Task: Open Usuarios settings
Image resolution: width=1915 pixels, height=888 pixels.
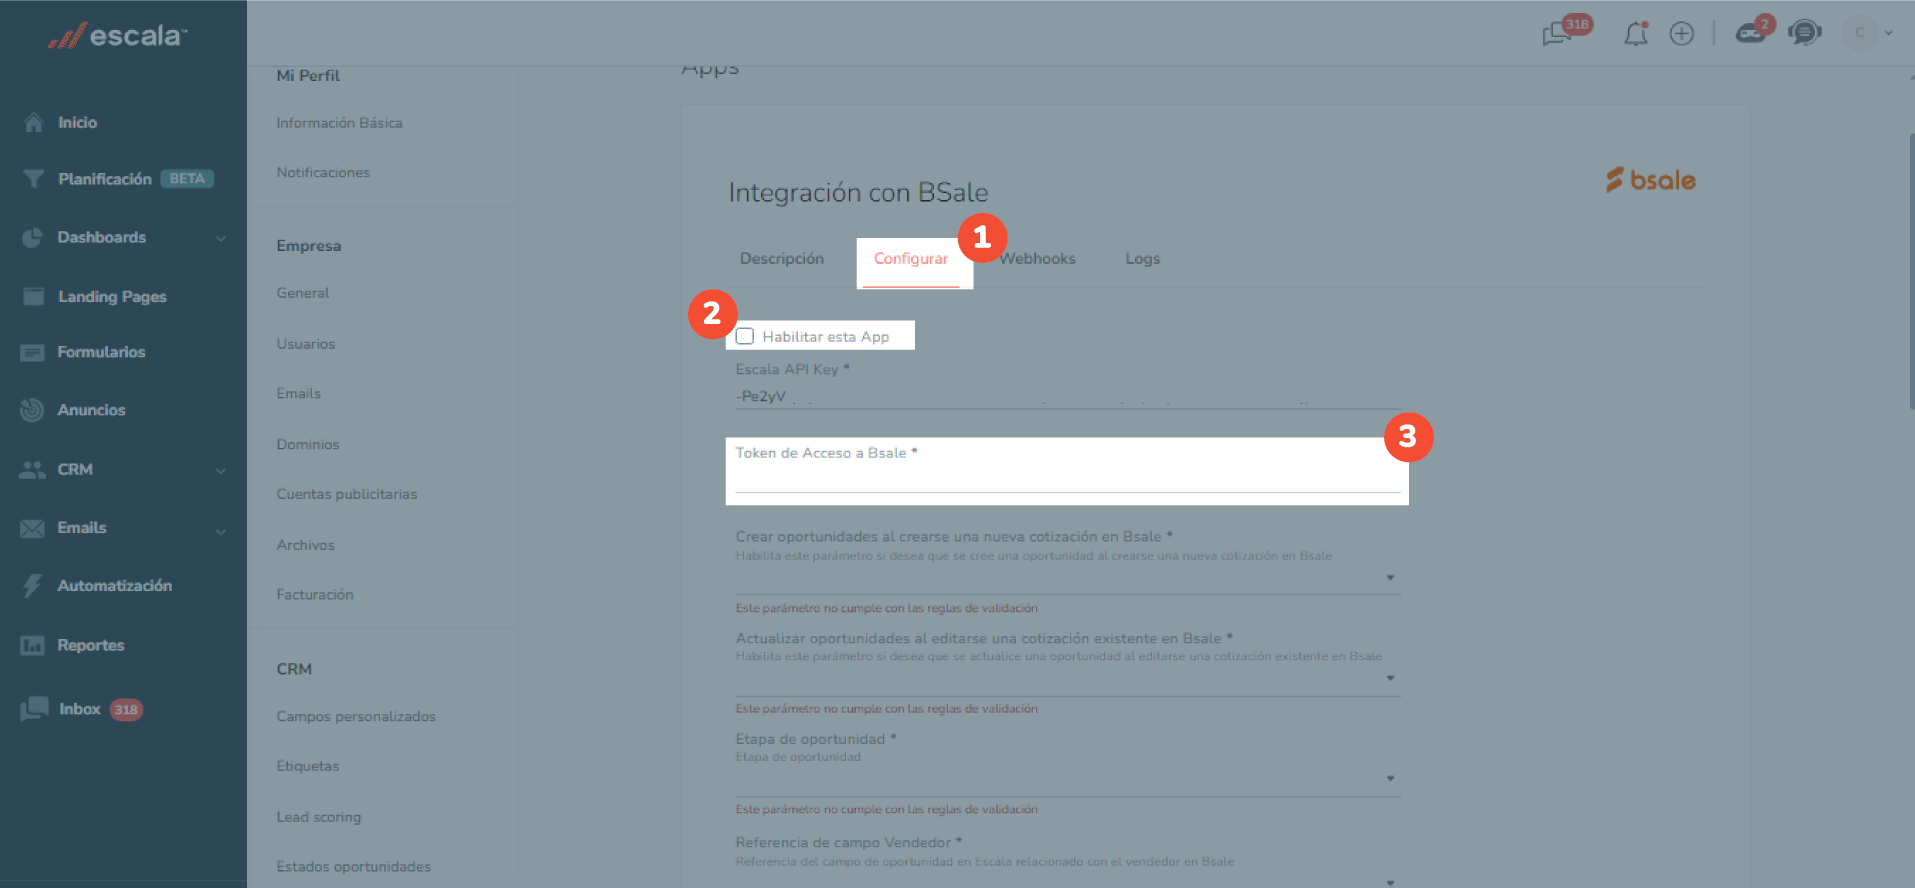Action: point(306,344)
